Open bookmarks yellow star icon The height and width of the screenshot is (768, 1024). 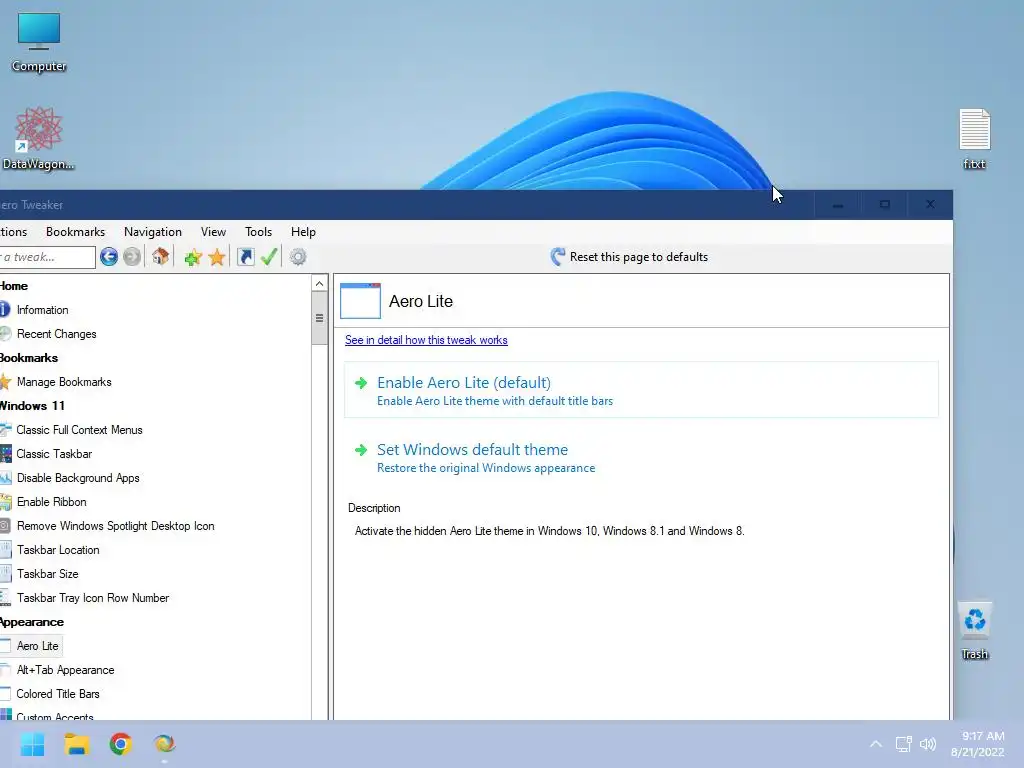point(217,257)
